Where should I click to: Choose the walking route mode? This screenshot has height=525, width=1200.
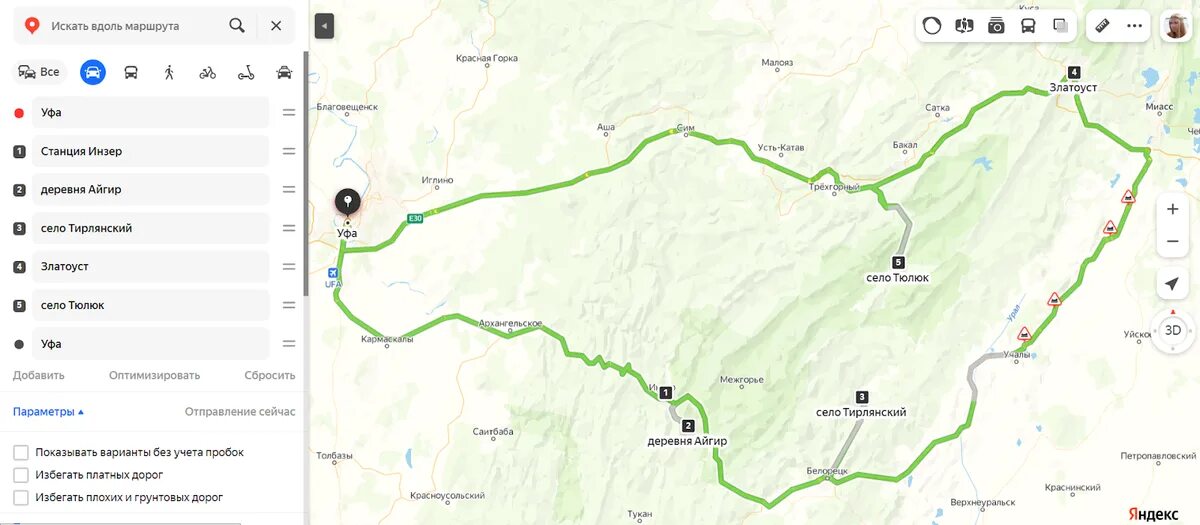pos(169,72)
